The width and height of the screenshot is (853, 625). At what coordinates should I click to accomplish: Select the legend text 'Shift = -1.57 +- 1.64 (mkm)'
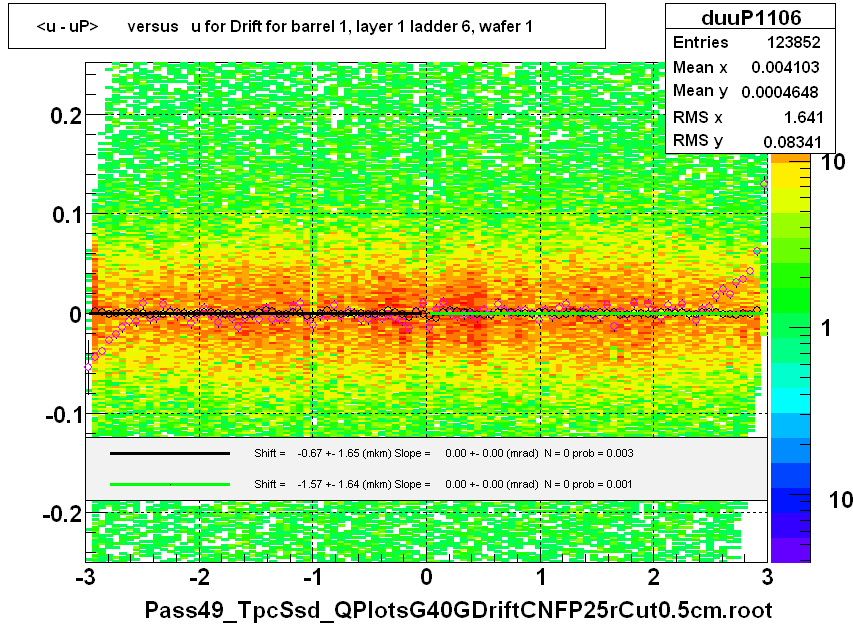pos(323,484)
